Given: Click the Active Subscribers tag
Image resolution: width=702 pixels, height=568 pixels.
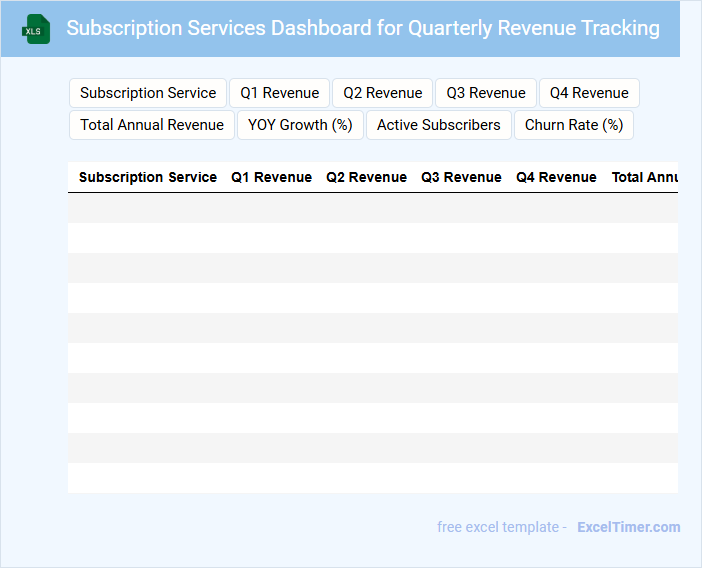Looking at the screenshot, I should (438, 125).
